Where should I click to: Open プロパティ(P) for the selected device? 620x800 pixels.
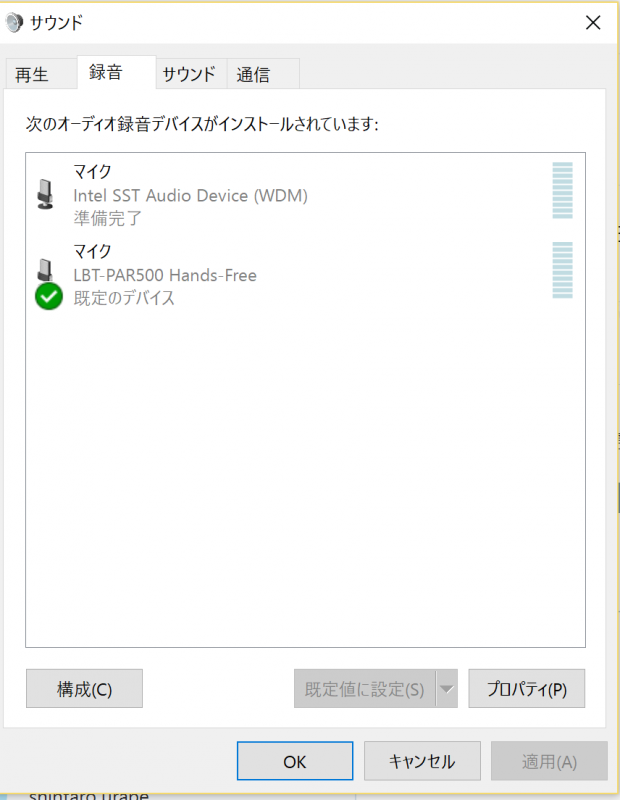(x=527, y=689)
